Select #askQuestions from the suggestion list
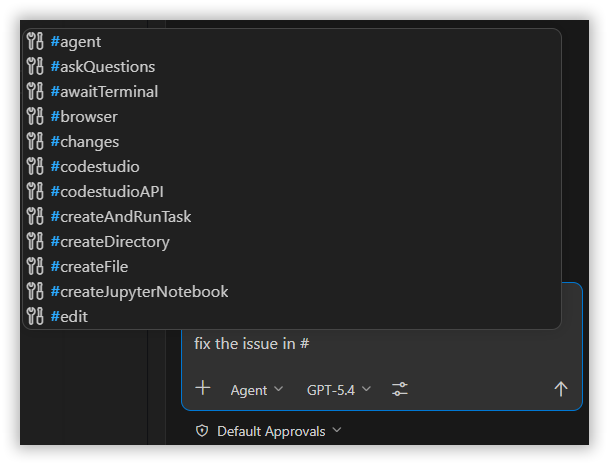Viewport: 609px width, 465px height. [x=292, y=66]
